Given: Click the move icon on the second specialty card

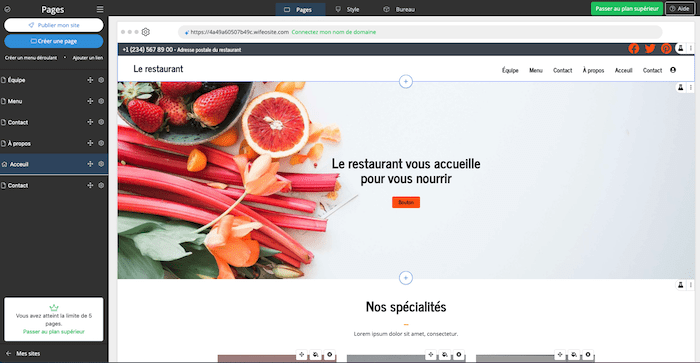Looking at the screenshot, I should point(431,355).
